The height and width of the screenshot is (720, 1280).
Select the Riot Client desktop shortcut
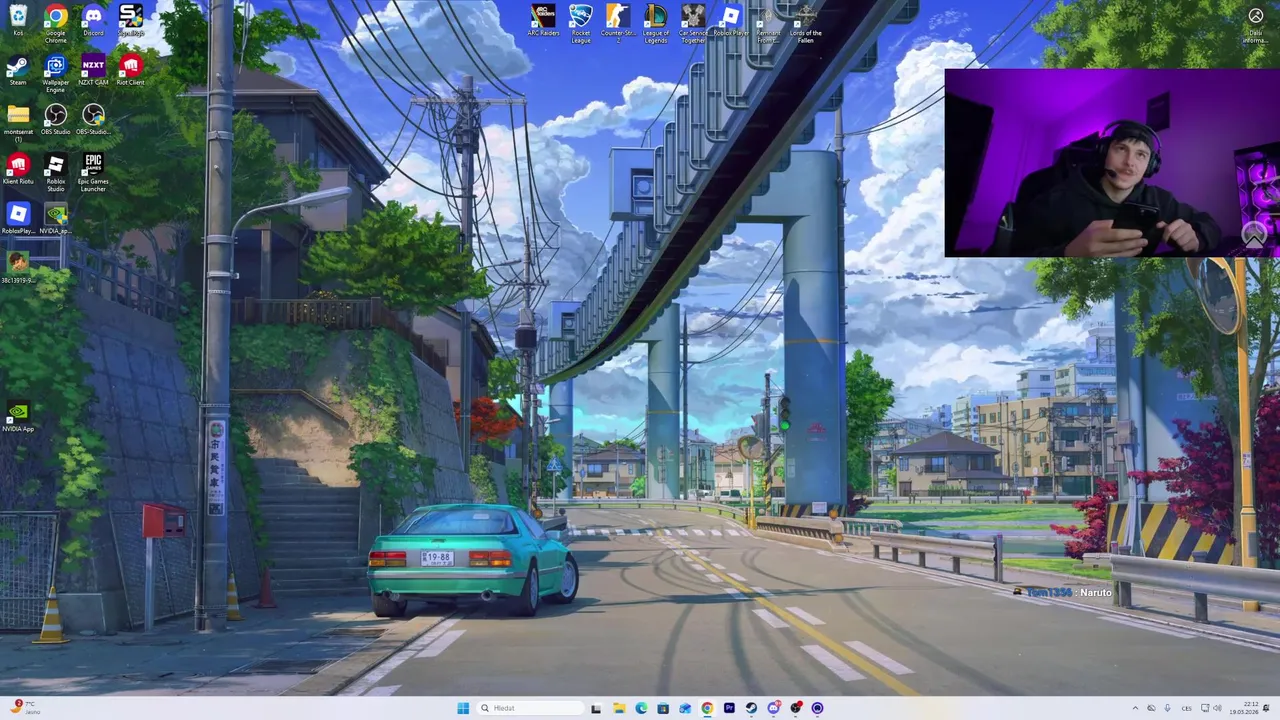point(131,71)
